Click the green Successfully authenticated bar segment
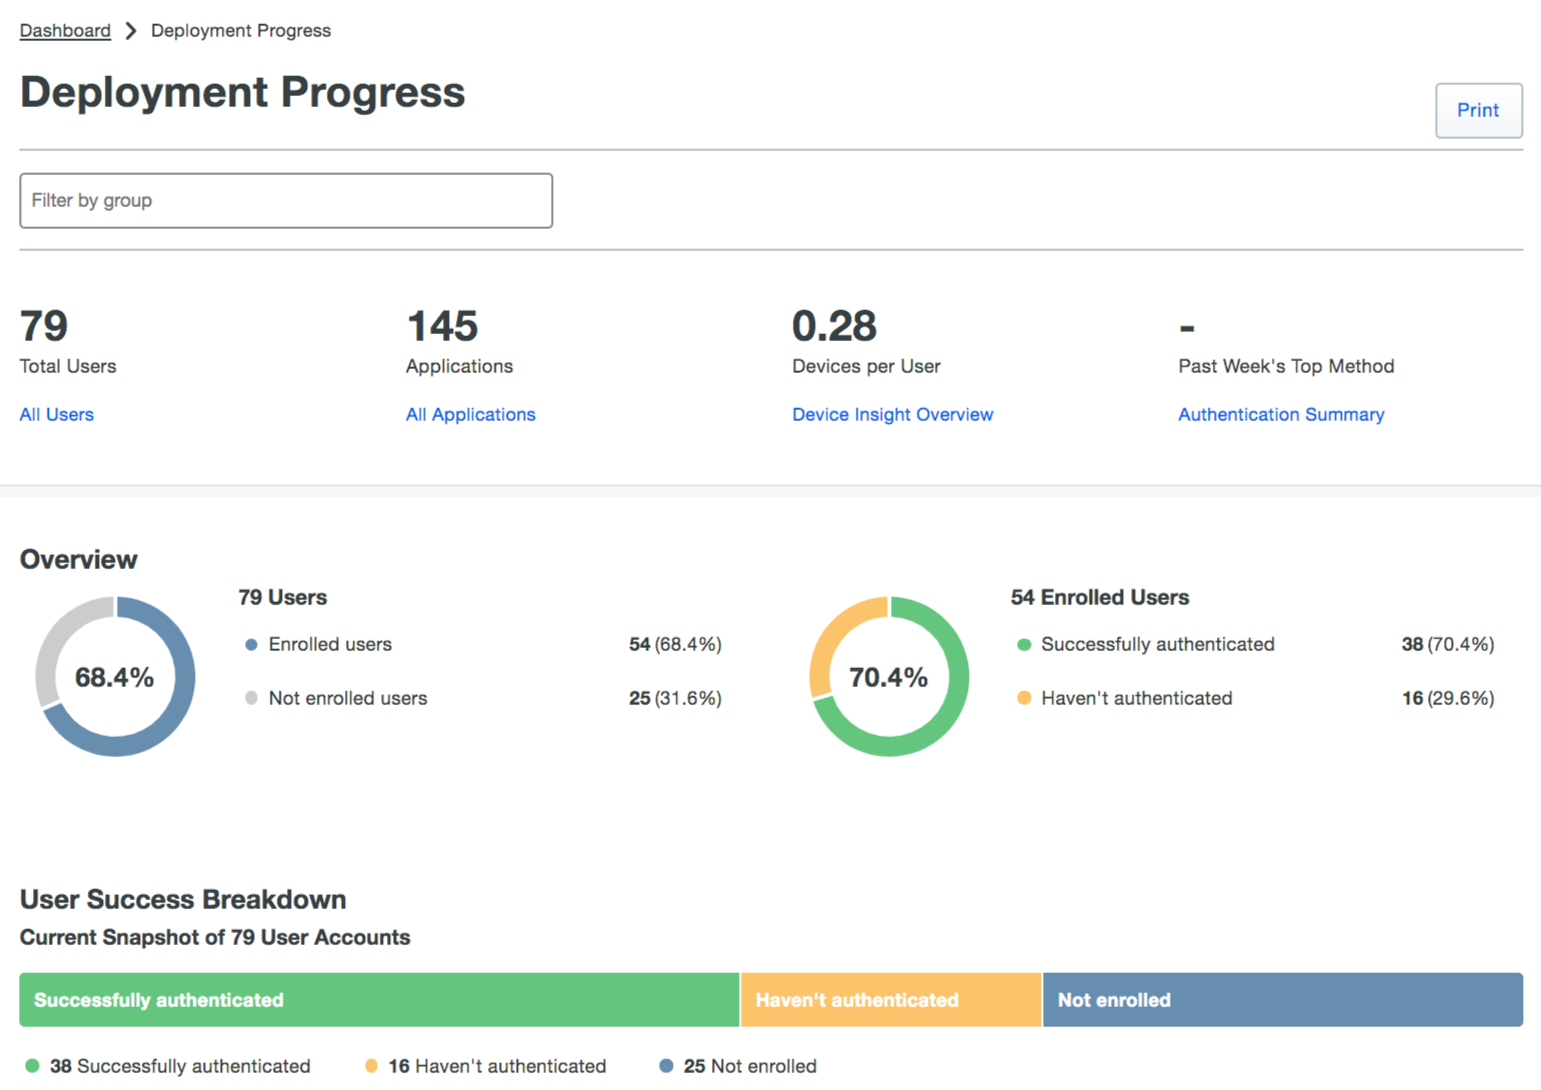Screen dimensions: 1541x1090 [x=378, y=999]
